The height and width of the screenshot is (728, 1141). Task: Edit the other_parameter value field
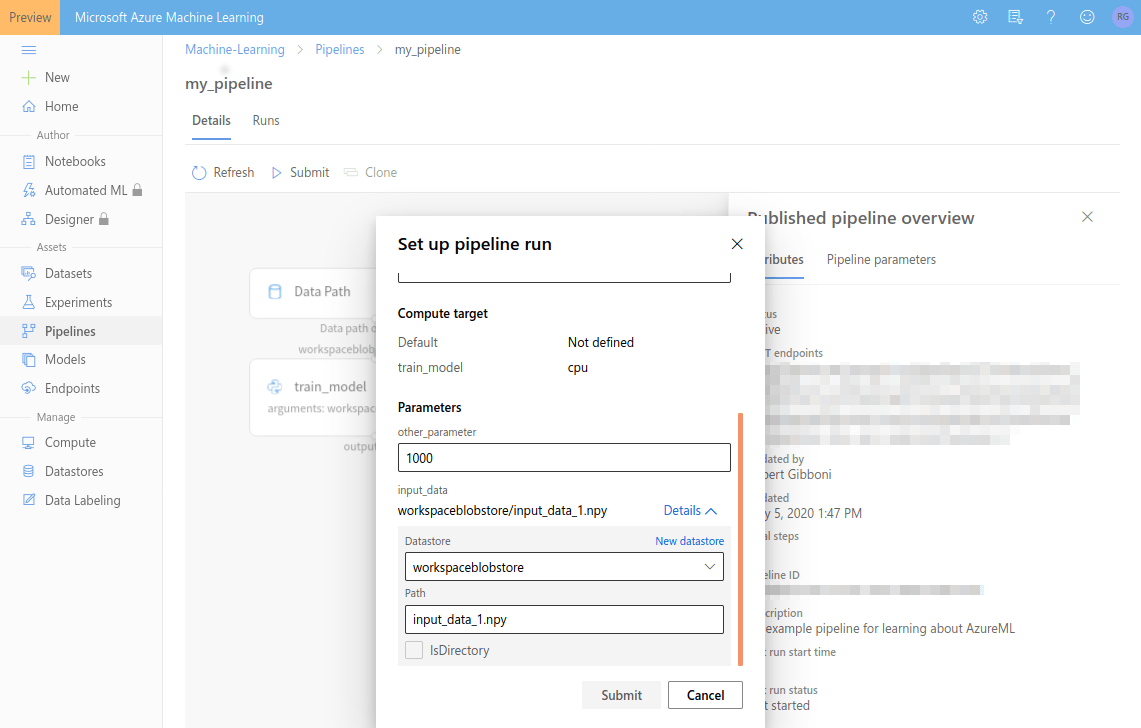point(564,457)
